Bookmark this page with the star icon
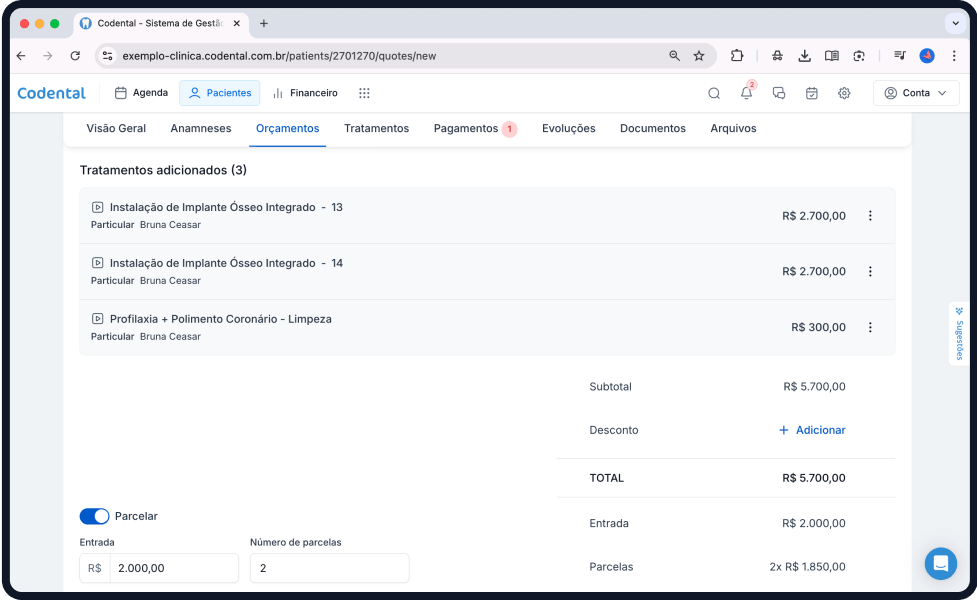 699,56
